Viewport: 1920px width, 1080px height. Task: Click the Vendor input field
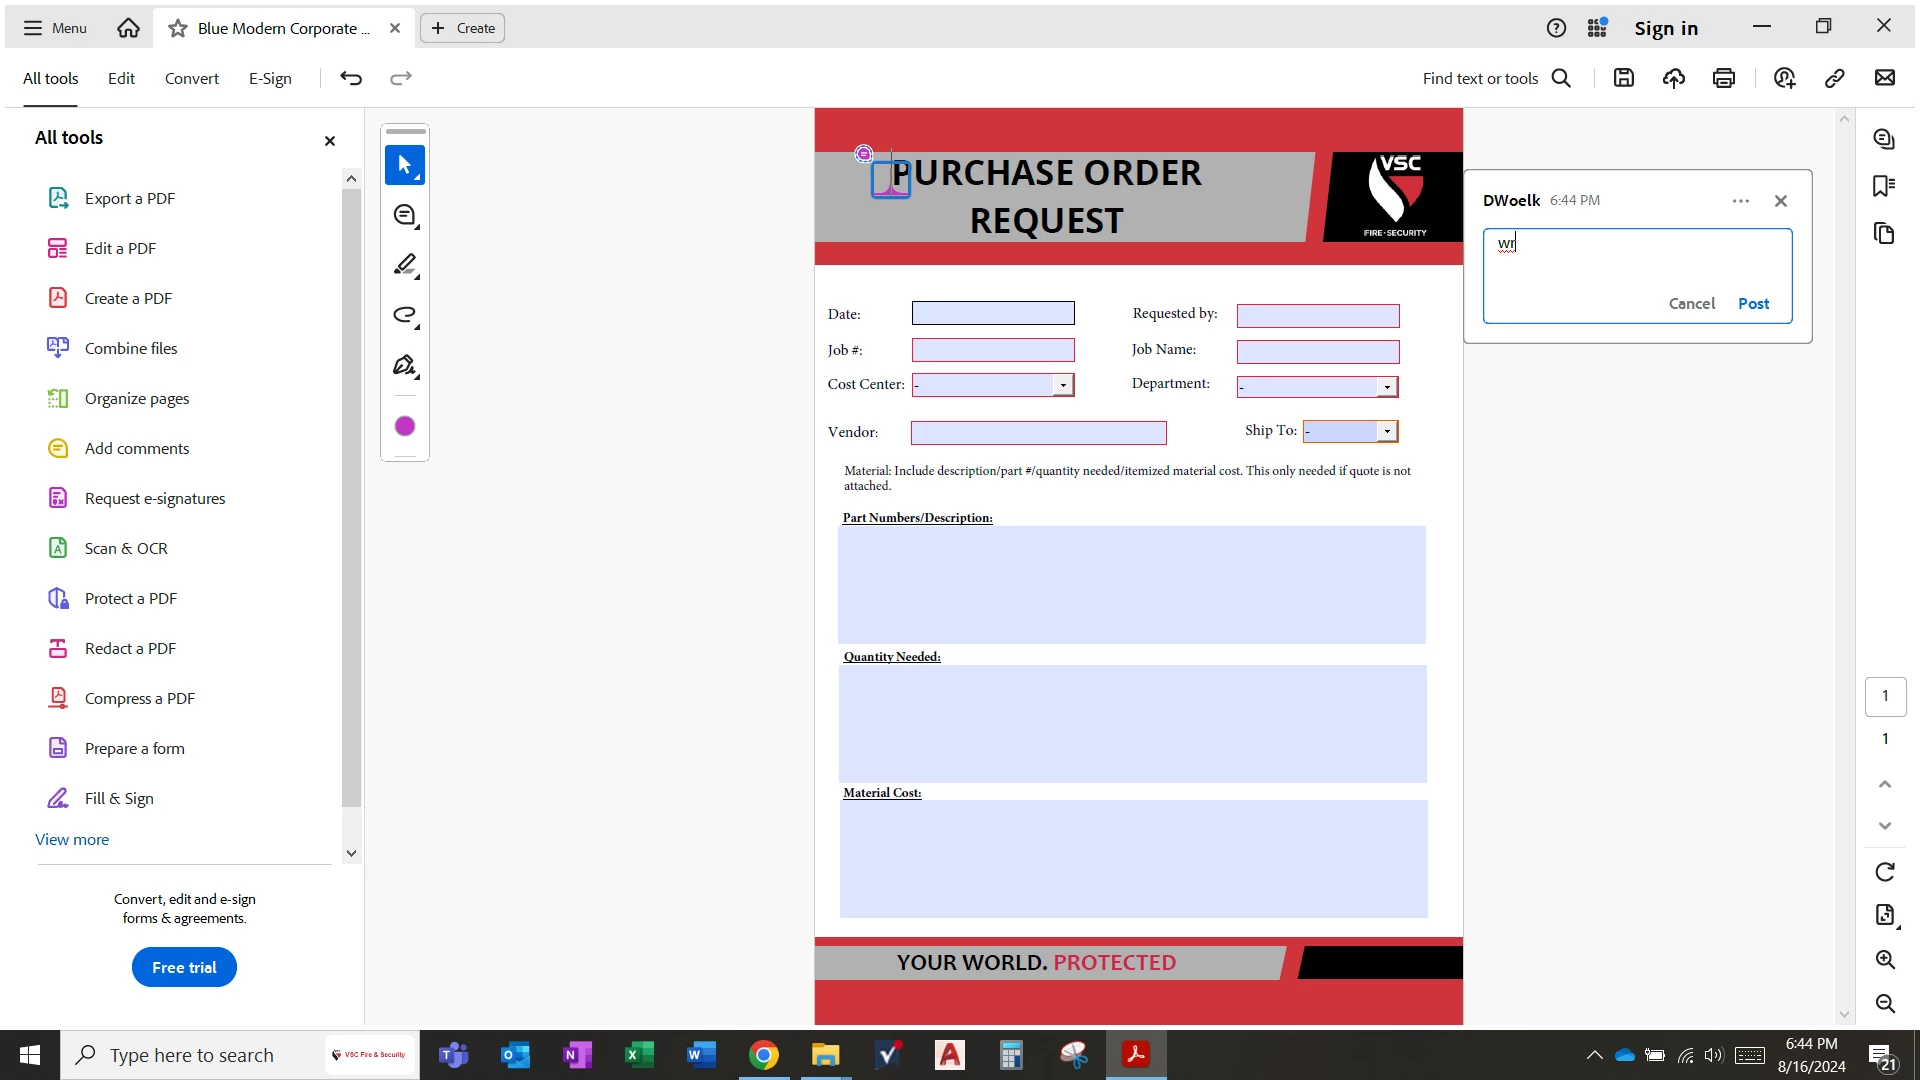coord(1038,432)
